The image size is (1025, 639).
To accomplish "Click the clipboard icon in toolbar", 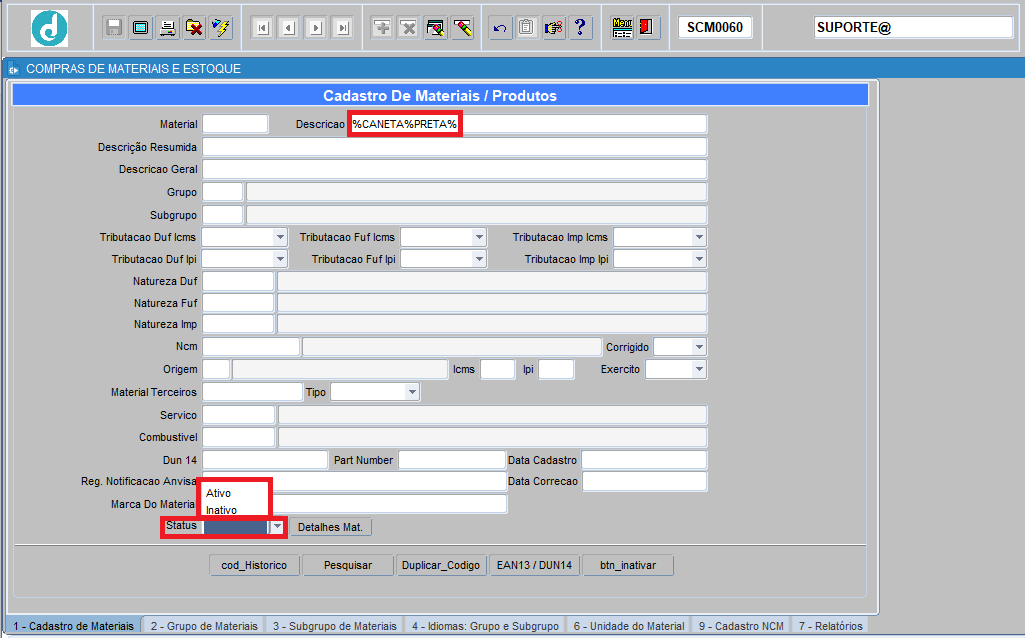I will click(527, 27).
